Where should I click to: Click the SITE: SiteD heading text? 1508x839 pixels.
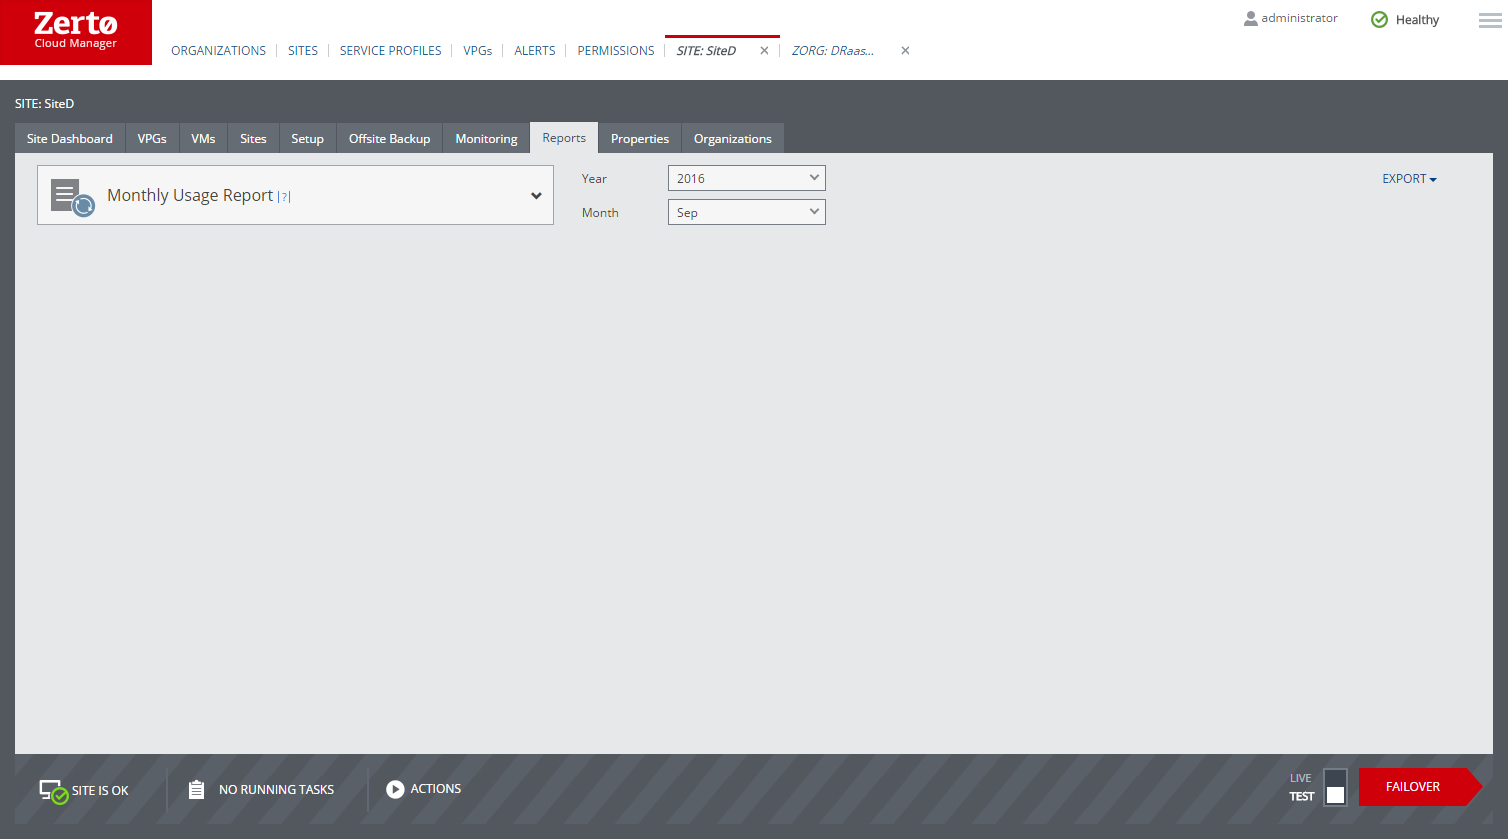point(44,103)
